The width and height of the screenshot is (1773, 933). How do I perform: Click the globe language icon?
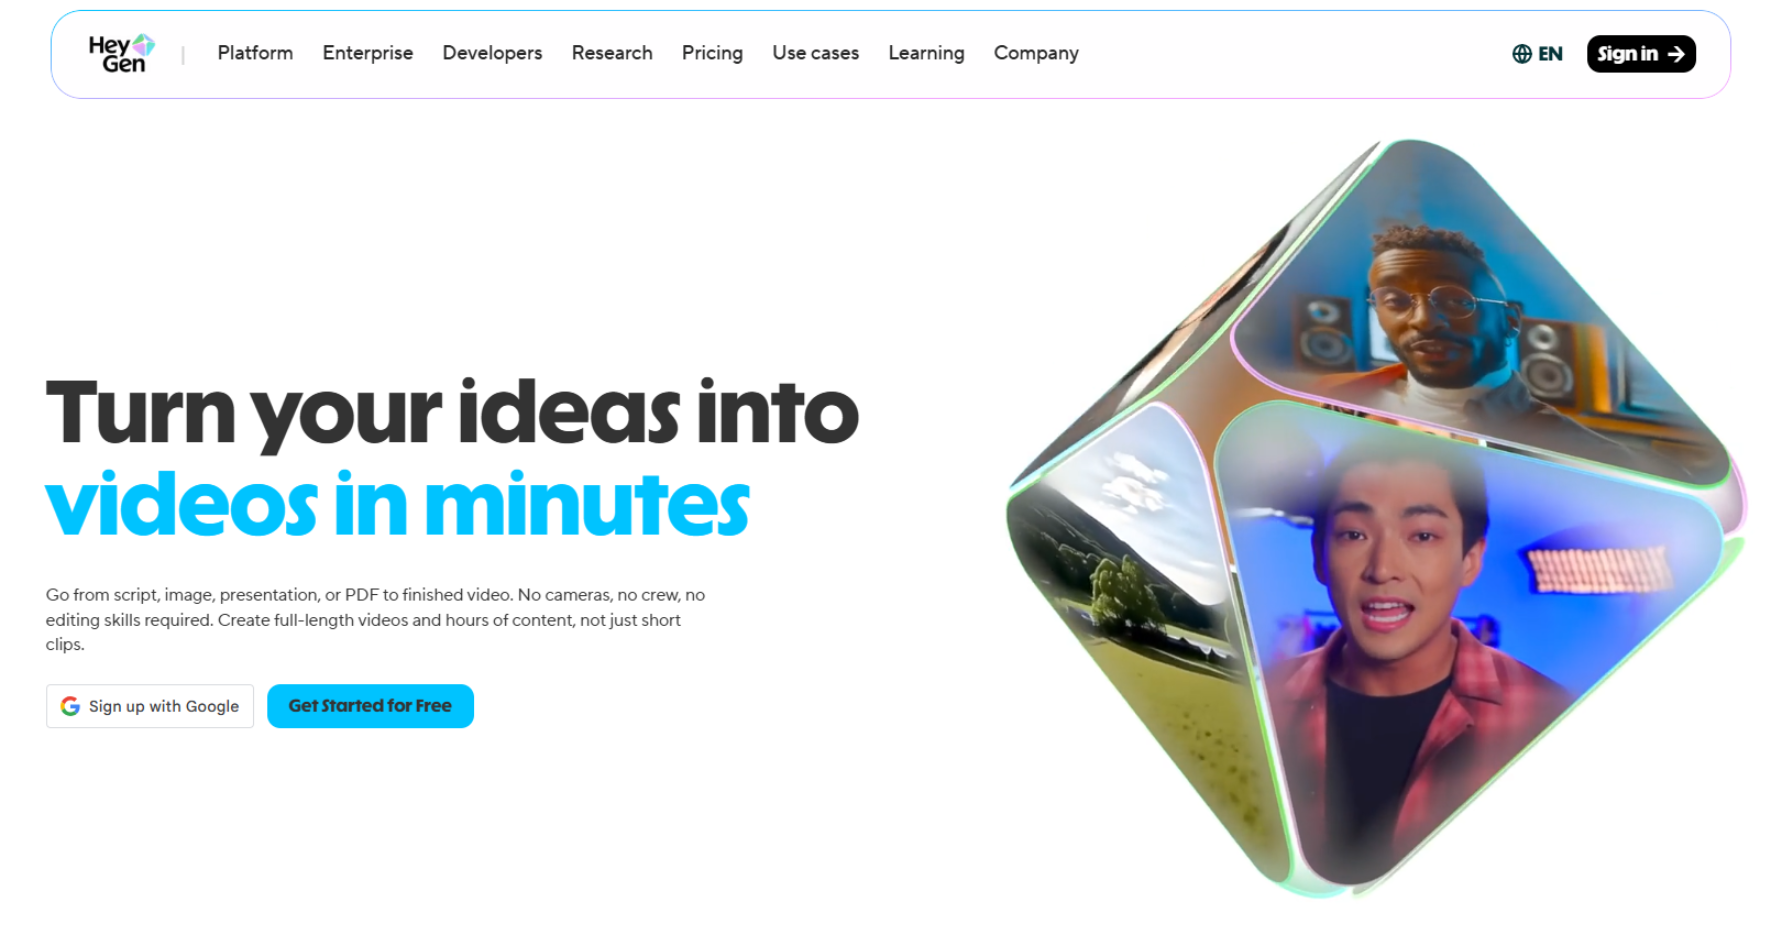[x=1521, y=54]
